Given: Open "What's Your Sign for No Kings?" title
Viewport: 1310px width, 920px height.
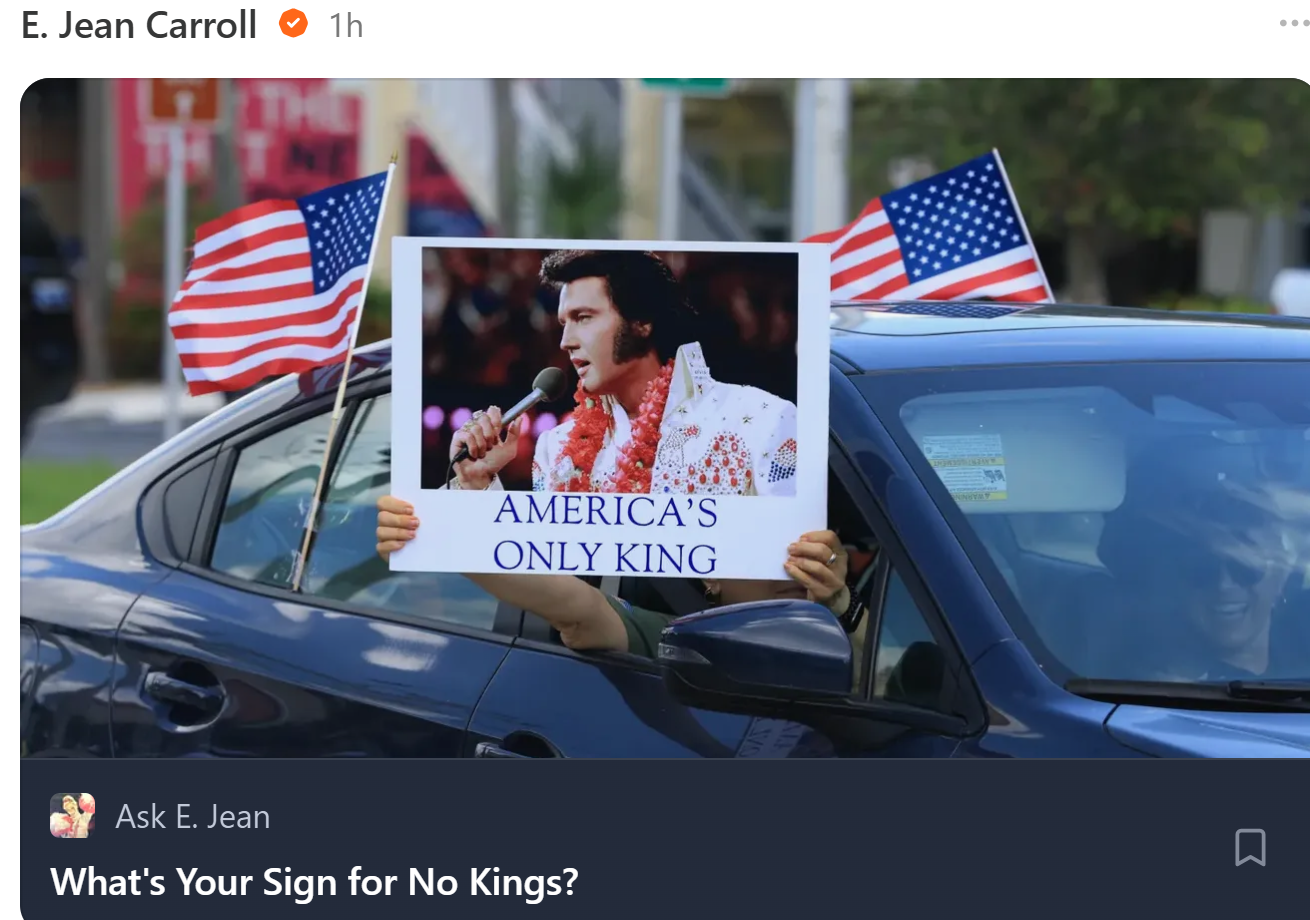Looking at the screenshot, I should tap(314, 881).
